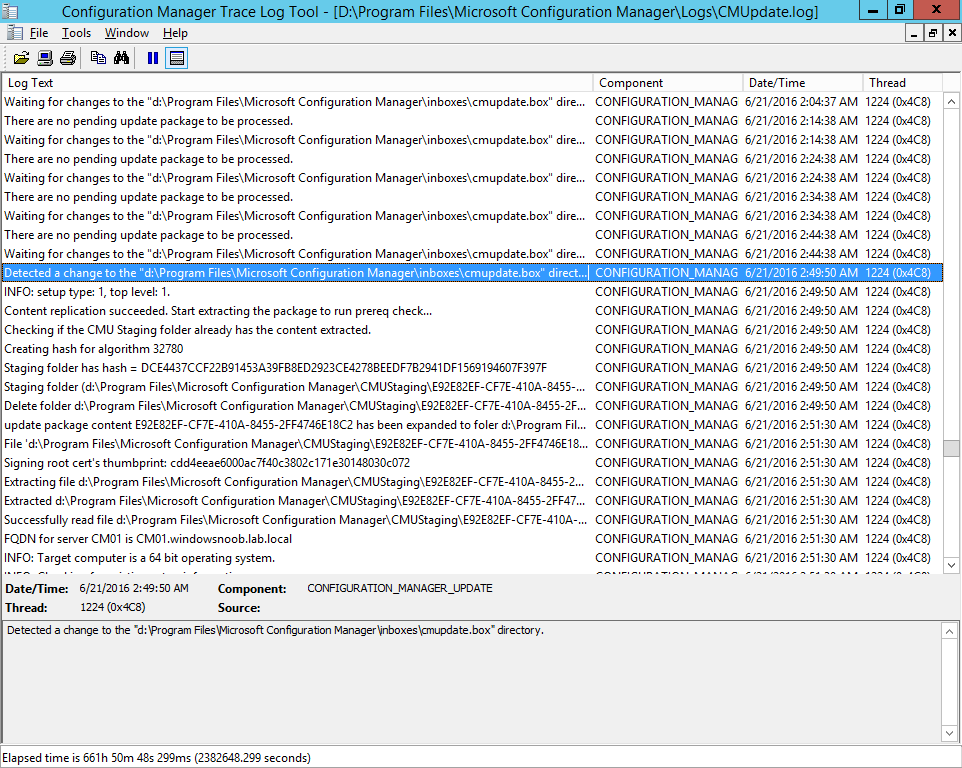Open the Help menu
Viewport: 962px width, 768px height.
[175, 33]
